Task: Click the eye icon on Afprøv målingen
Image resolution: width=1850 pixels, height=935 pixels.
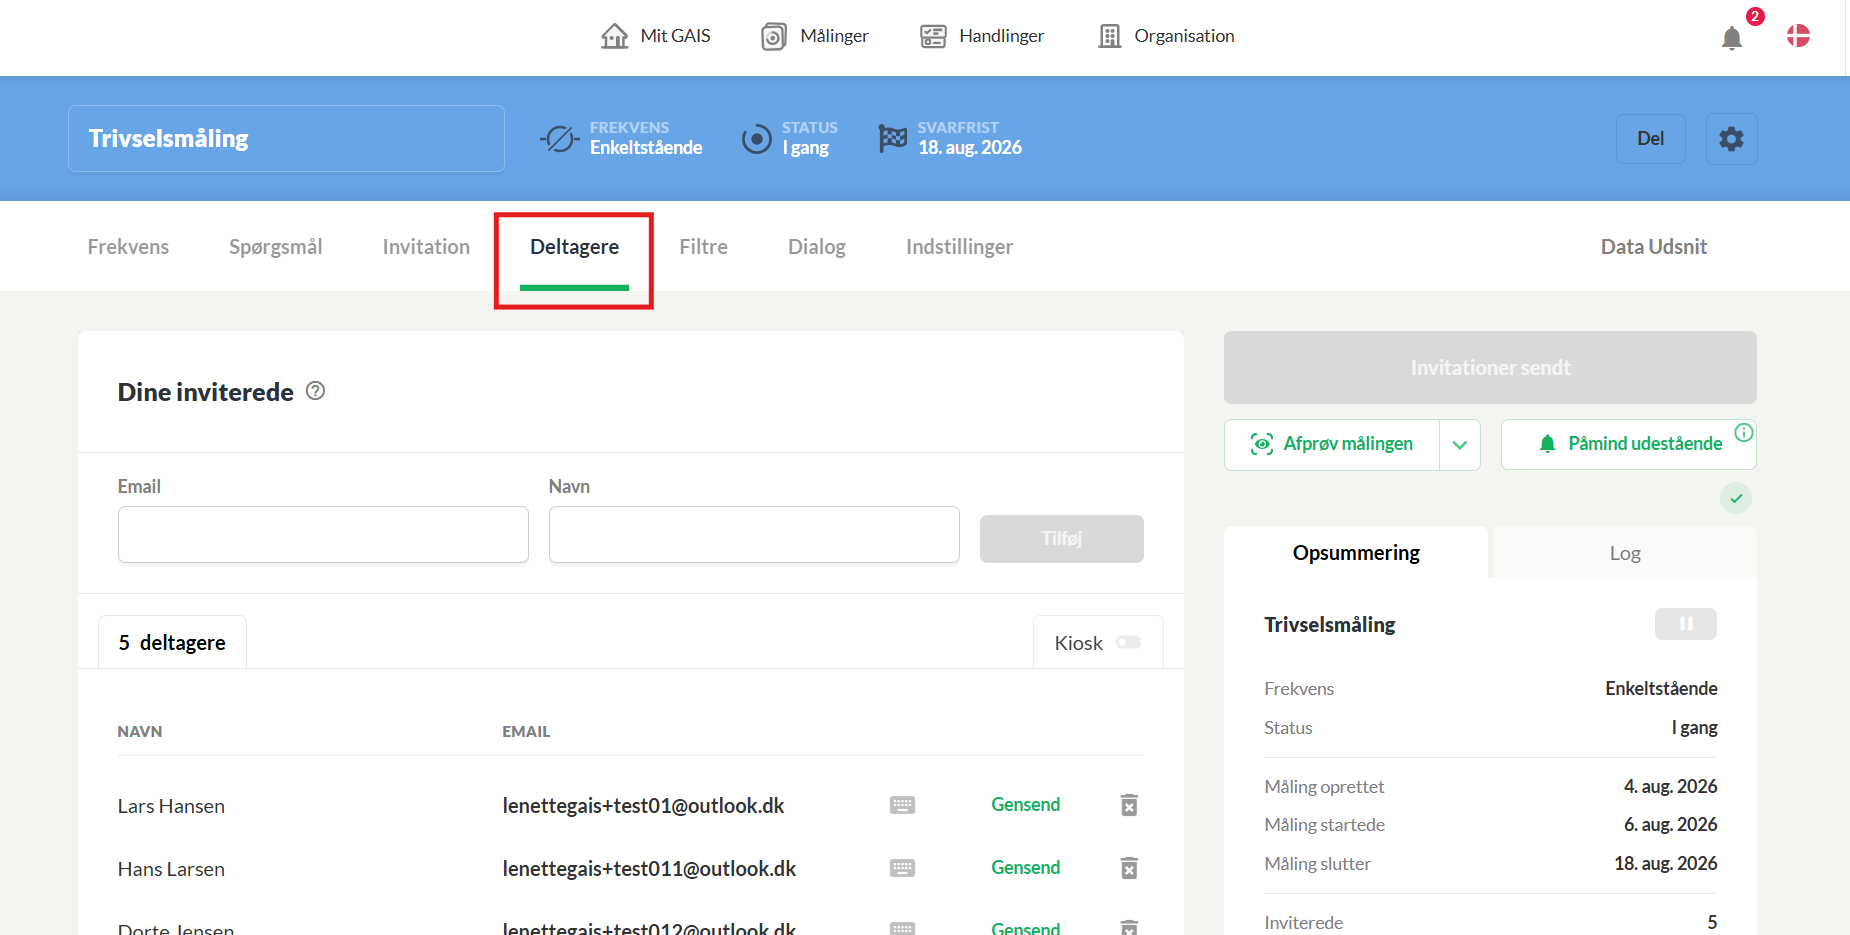Action: point(1262,444)
